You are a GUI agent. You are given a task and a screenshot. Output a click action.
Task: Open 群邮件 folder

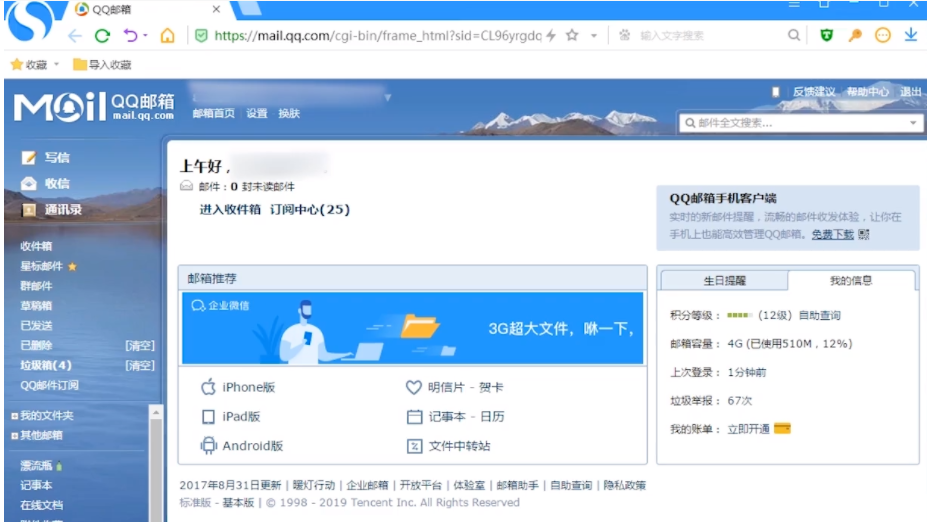click(36, 286)
